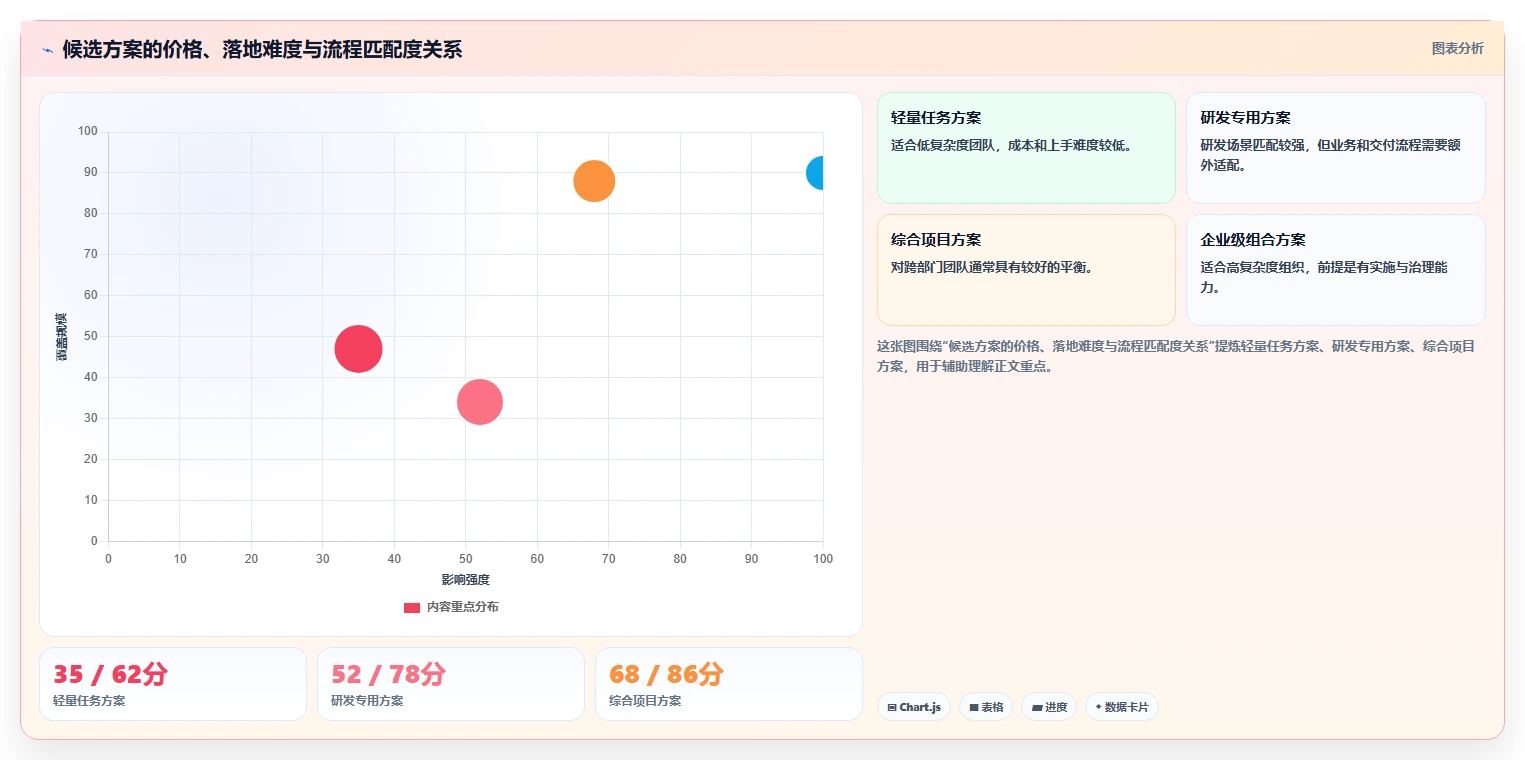
Task: Open the 进度 tag pill
Action: pos(1049,707)
